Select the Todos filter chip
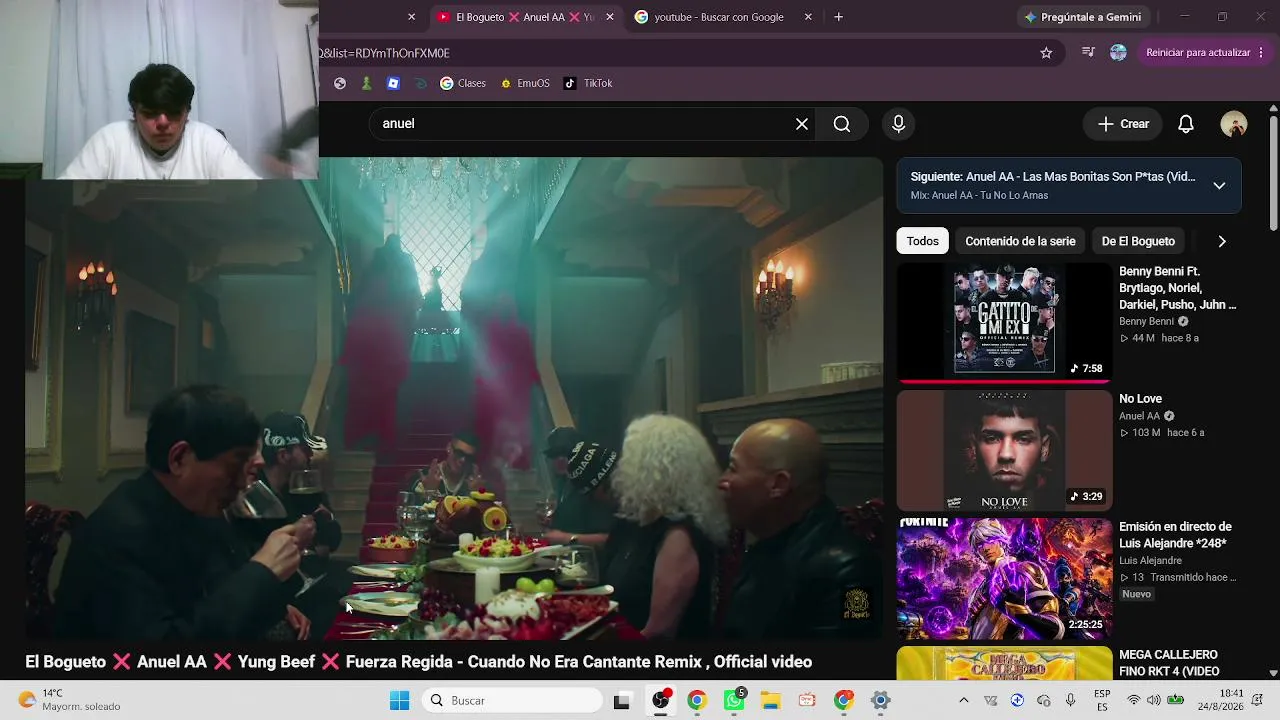 [922, 241]
